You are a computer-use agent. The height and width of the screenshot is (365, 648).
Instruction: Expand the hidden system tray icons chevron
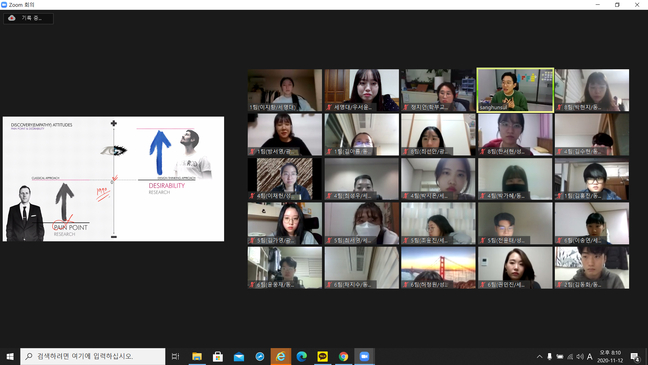point(539,356)
